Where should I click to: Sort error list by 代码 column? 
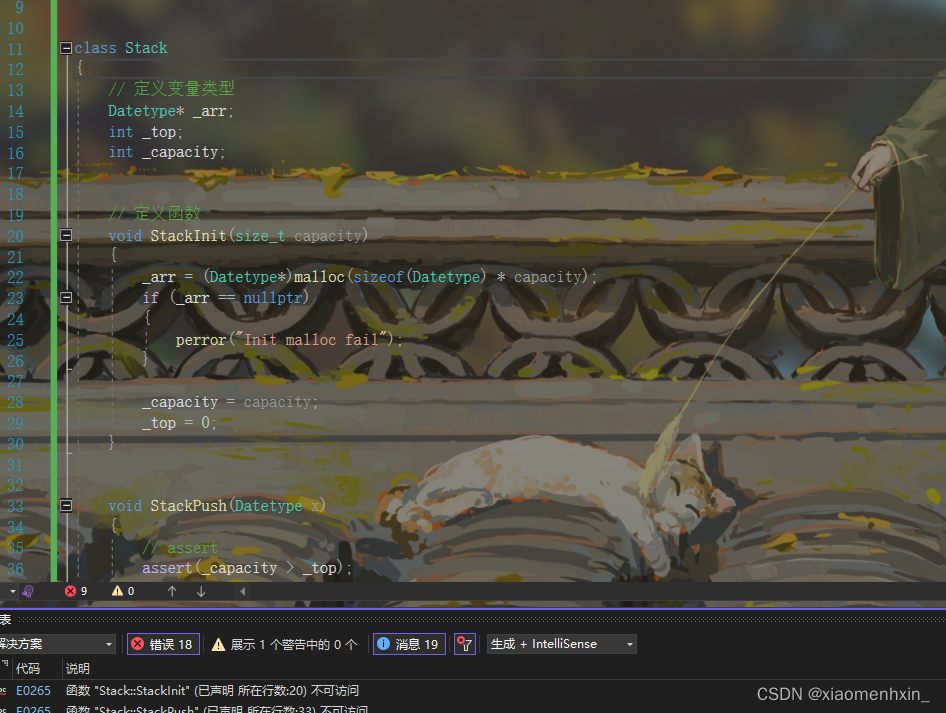coord(28,668)
